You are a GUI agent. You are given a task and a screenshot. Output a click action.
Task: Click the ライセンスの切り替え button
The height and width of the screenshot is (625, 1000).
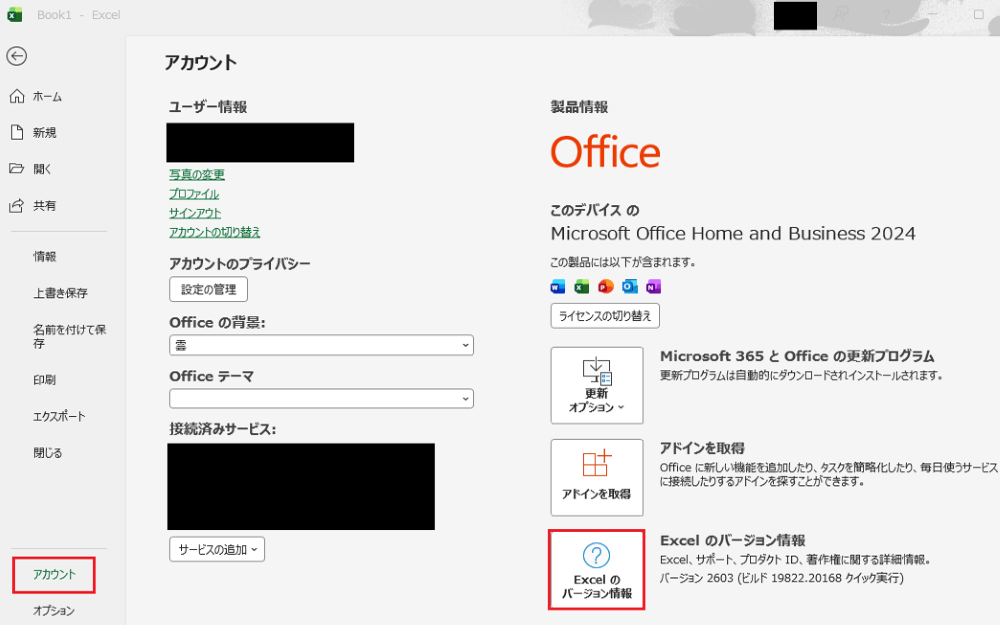[x=605, y=316]
